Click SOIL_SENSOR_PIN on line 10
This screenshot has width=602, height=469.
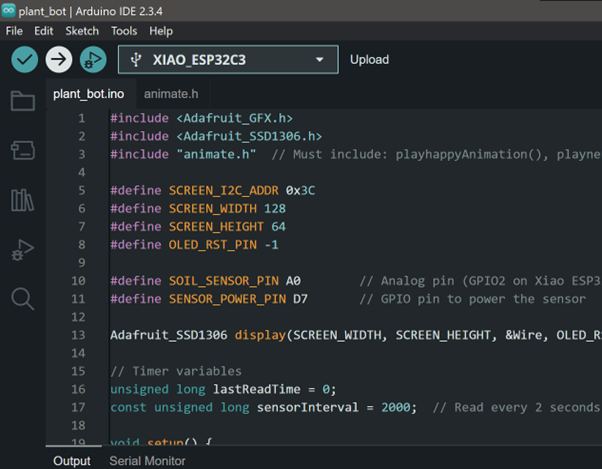coord(224,281)
